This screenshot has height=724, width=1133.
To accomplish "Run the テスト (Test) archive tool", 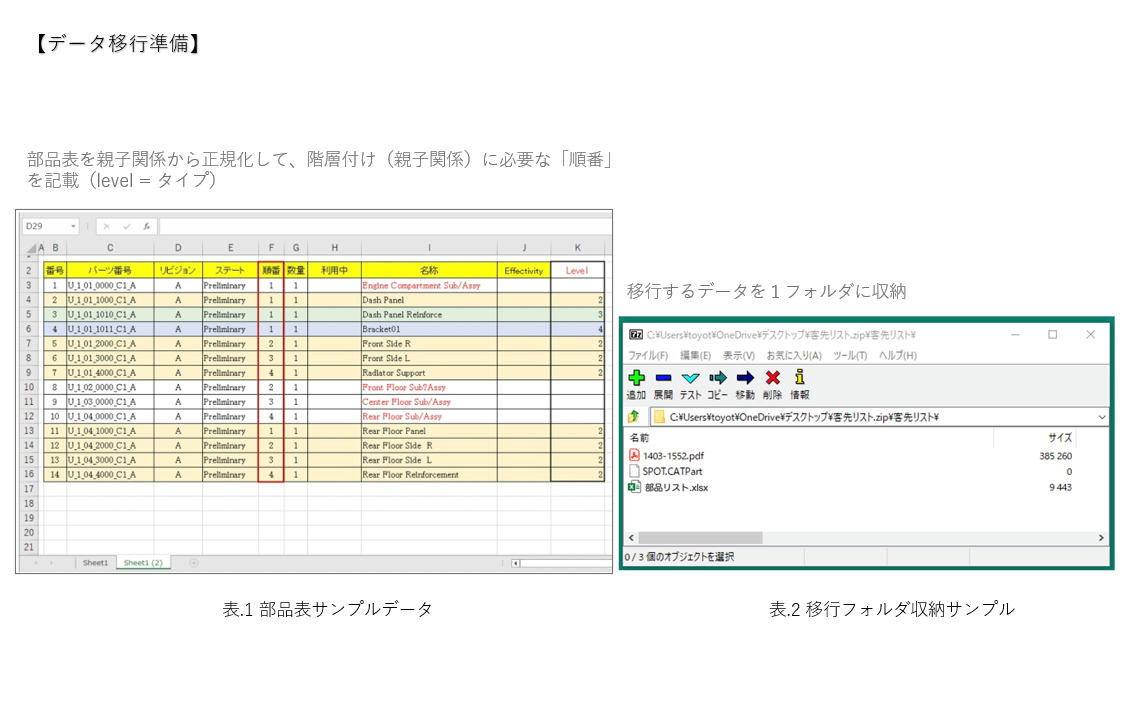I will (691, 378).
